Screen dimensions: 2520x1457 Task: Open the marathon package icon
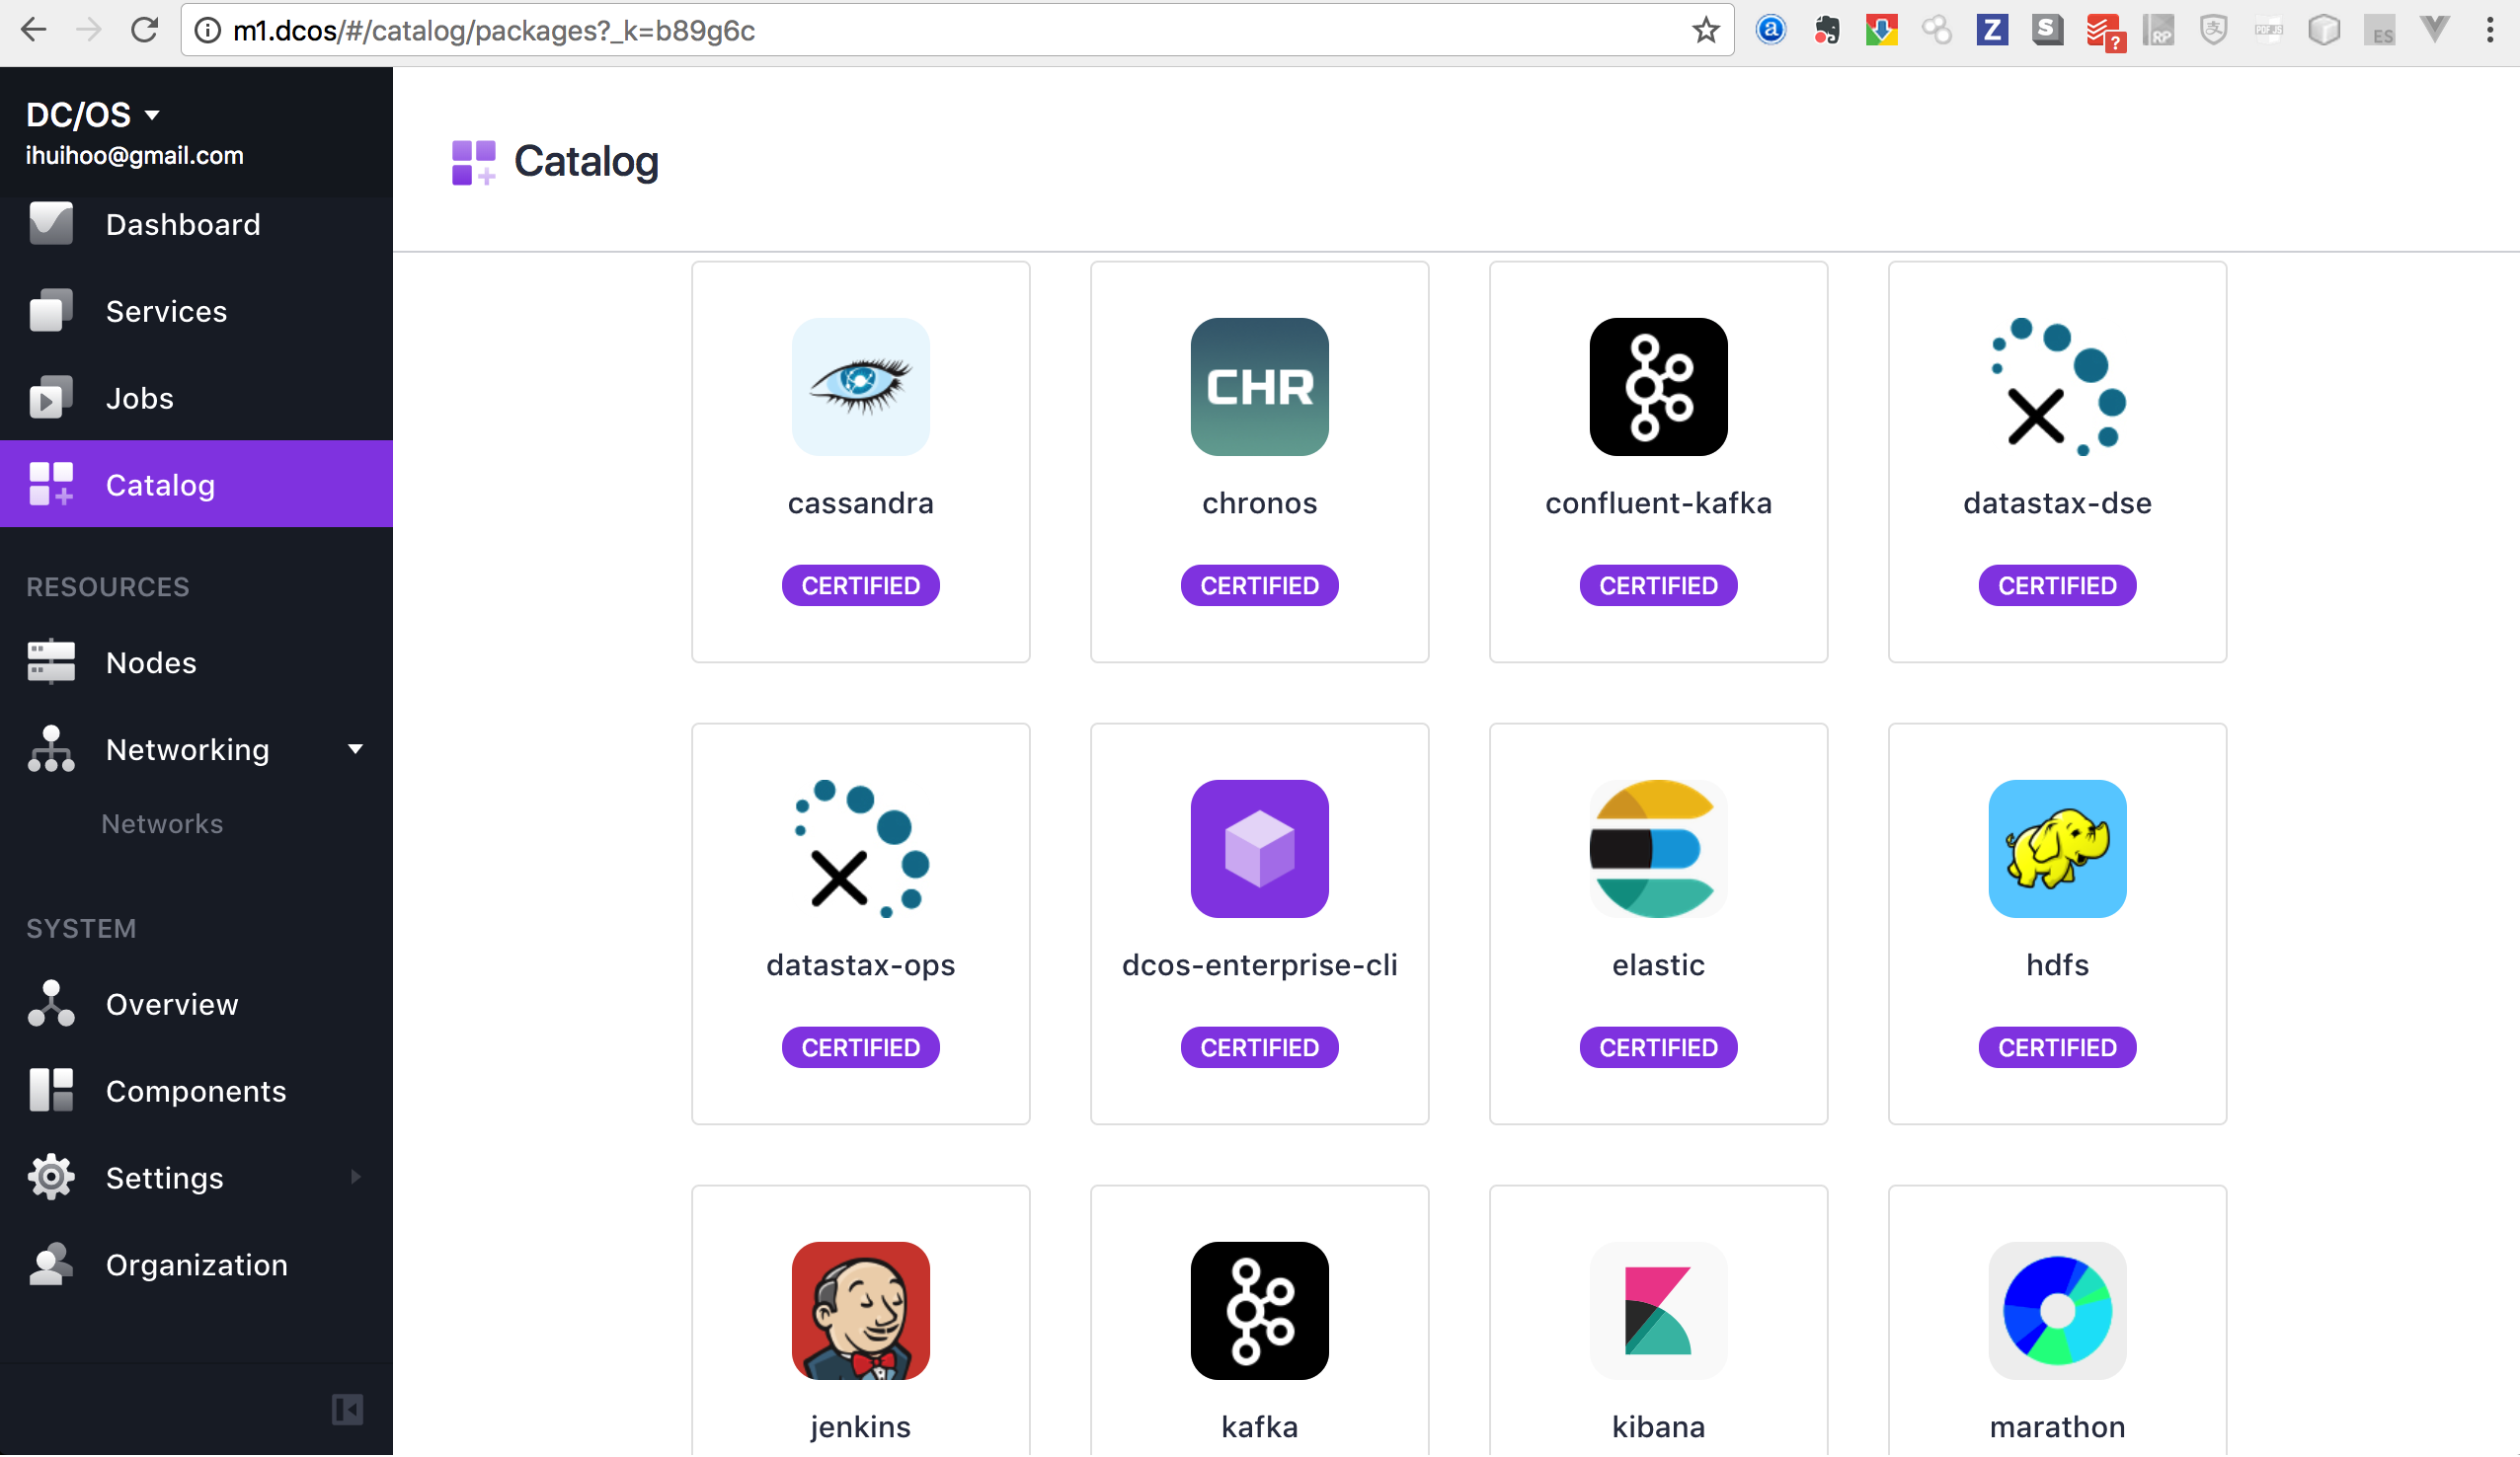pyautogui.click(x=2057, y=1311)
